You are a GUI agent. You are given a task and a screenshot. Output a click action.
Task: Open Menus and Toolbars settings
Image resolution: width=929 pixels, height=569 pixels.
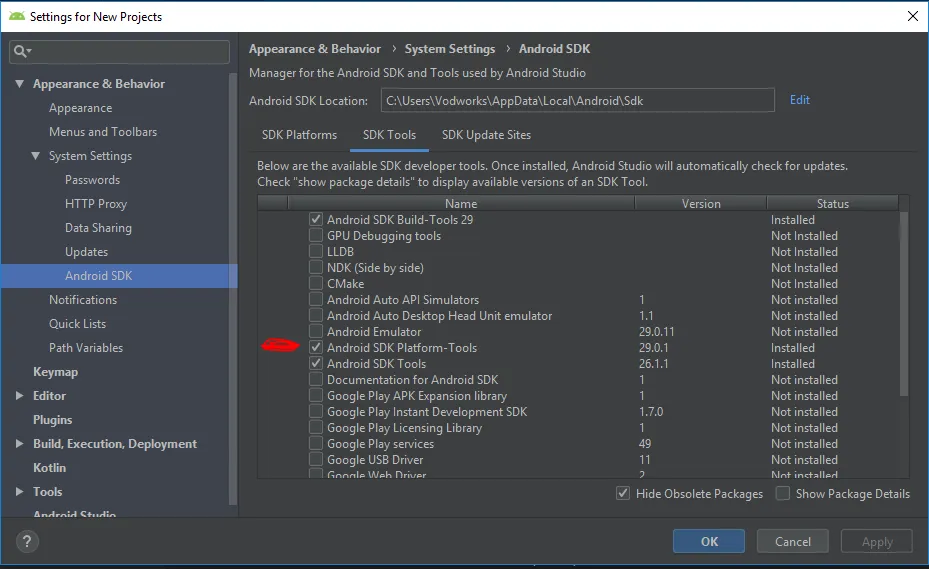[103, 132]
